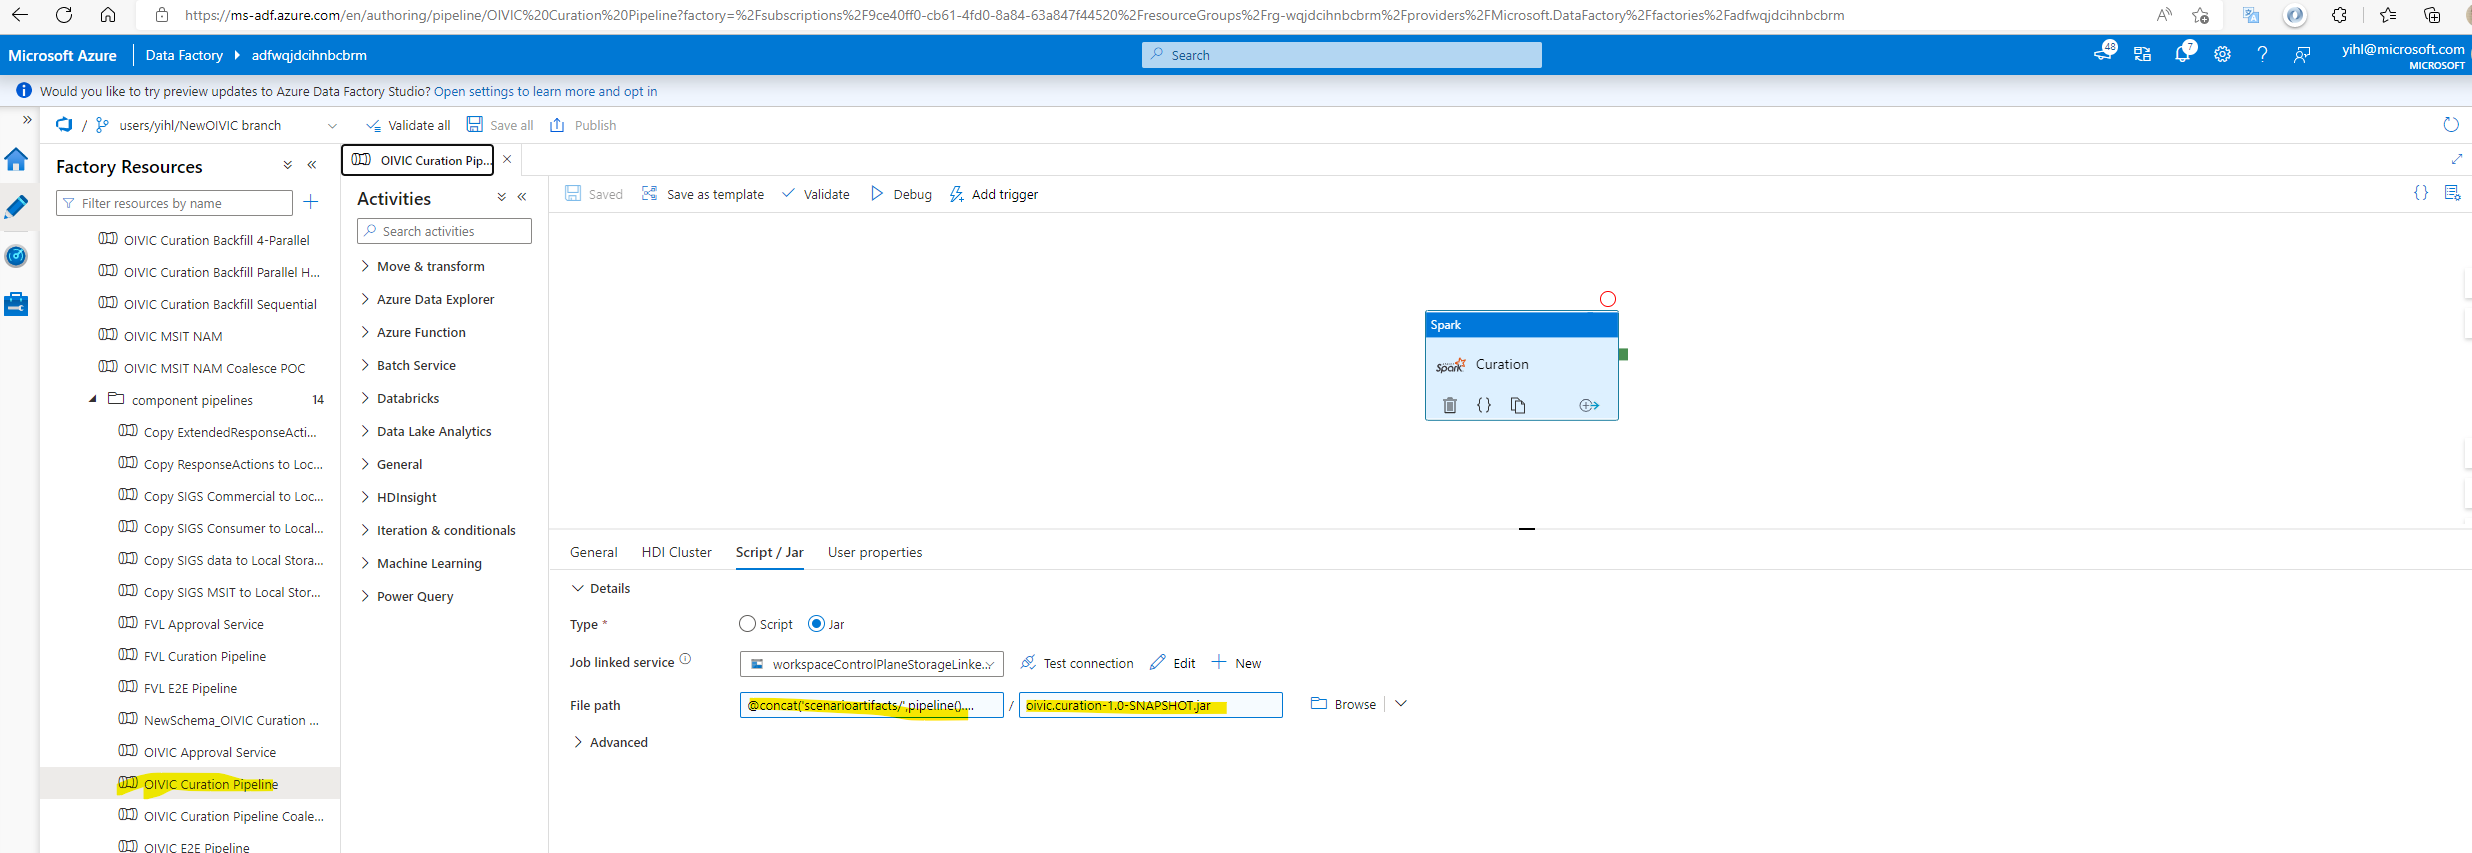The width and height of the screenshot is (2472, 853).
Task: Open OIVIC Approval Service pipeline
Action: [x=210, y=752]
